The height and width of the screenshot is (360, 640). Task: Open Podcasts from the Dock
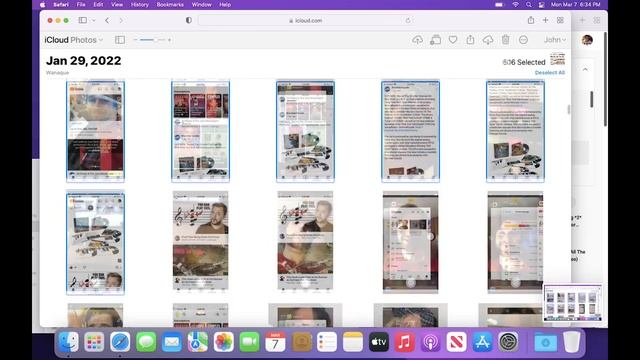tap(430, 342)
